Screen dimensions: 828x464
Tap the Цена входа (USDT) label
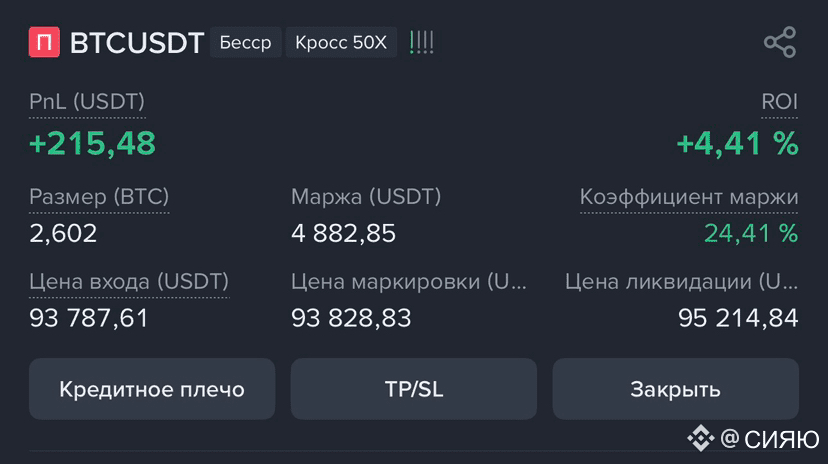pyautogui.click(x=129, y=281)
